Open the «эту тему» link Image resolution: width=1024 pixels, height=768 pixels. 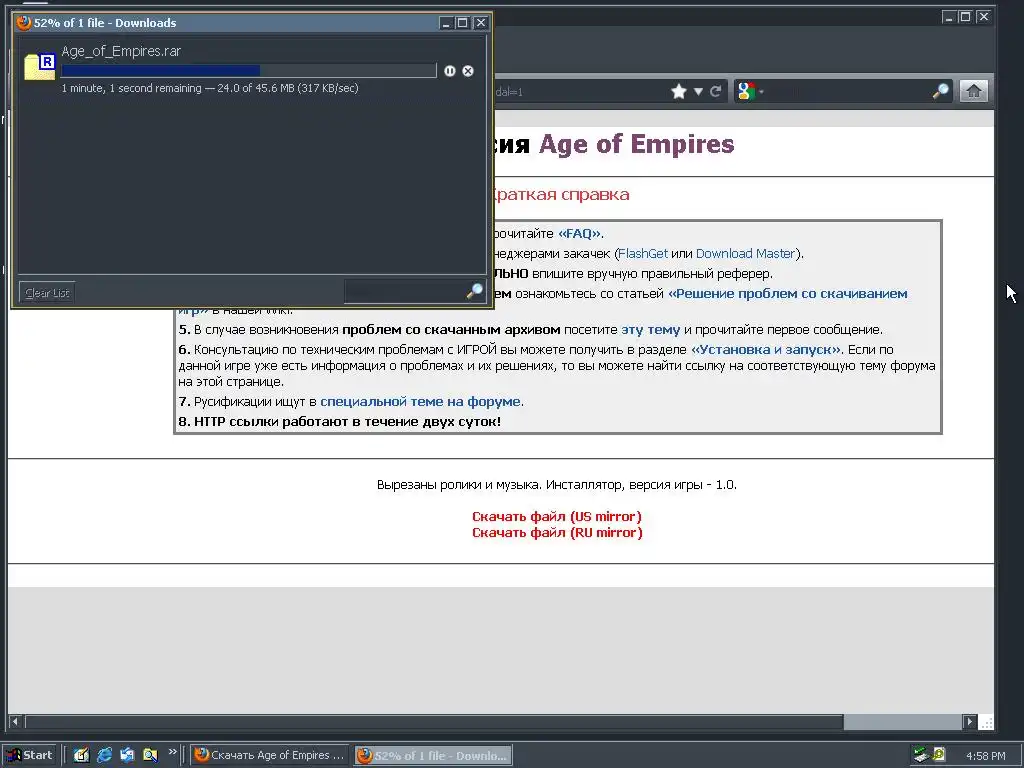[650, 330]
